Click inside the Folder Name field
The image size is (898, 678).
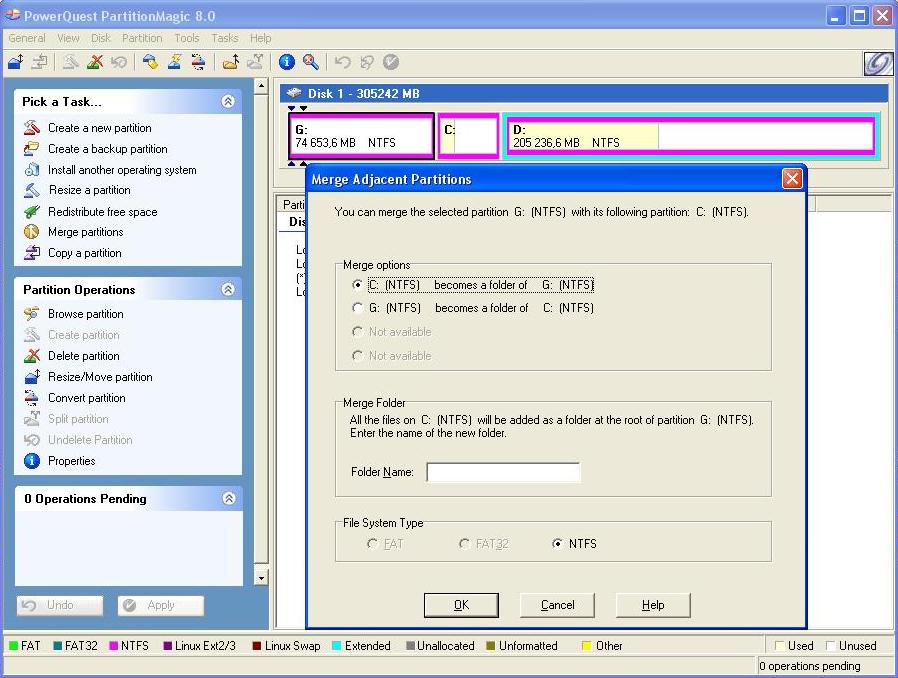[x=502, y=472]
